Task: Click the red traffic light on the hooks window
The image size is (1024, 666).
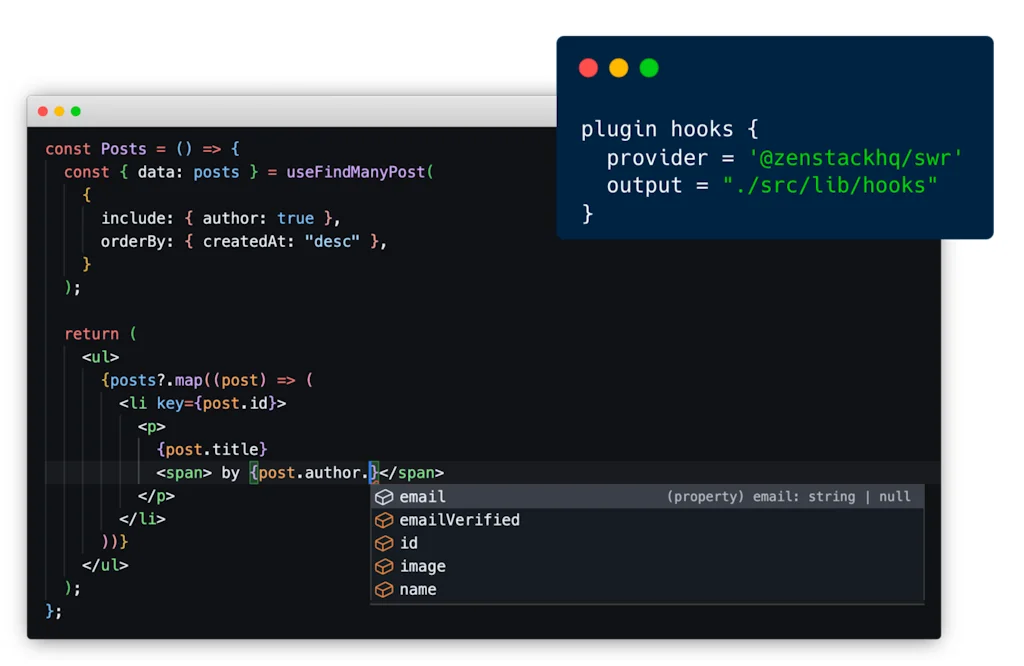Action: [588, 68]
